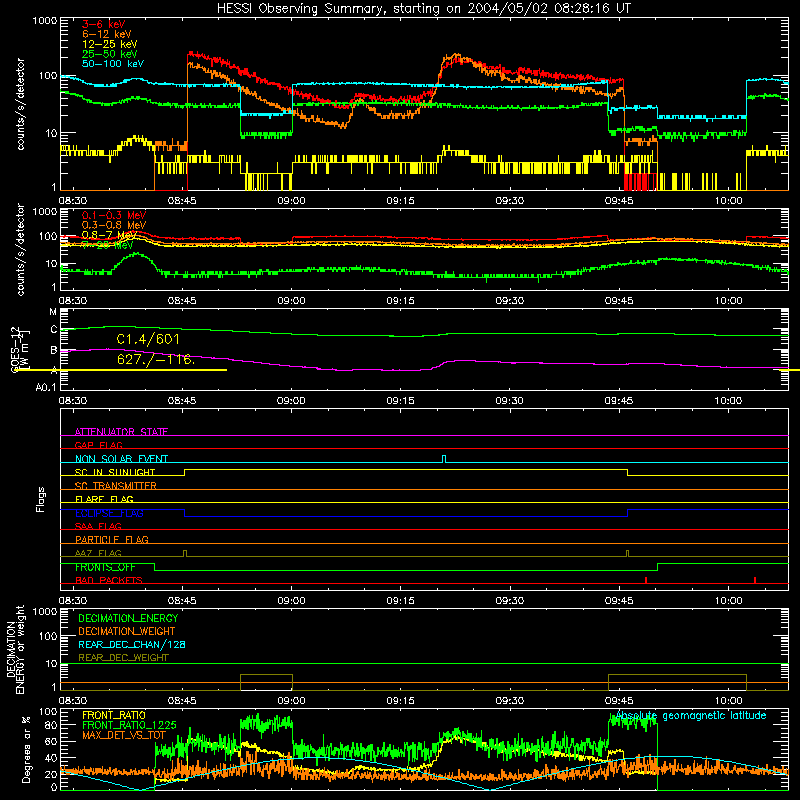Click the DECIMATION_ENERGY legend label
This screenshot has height=800, width=800.
128,618
